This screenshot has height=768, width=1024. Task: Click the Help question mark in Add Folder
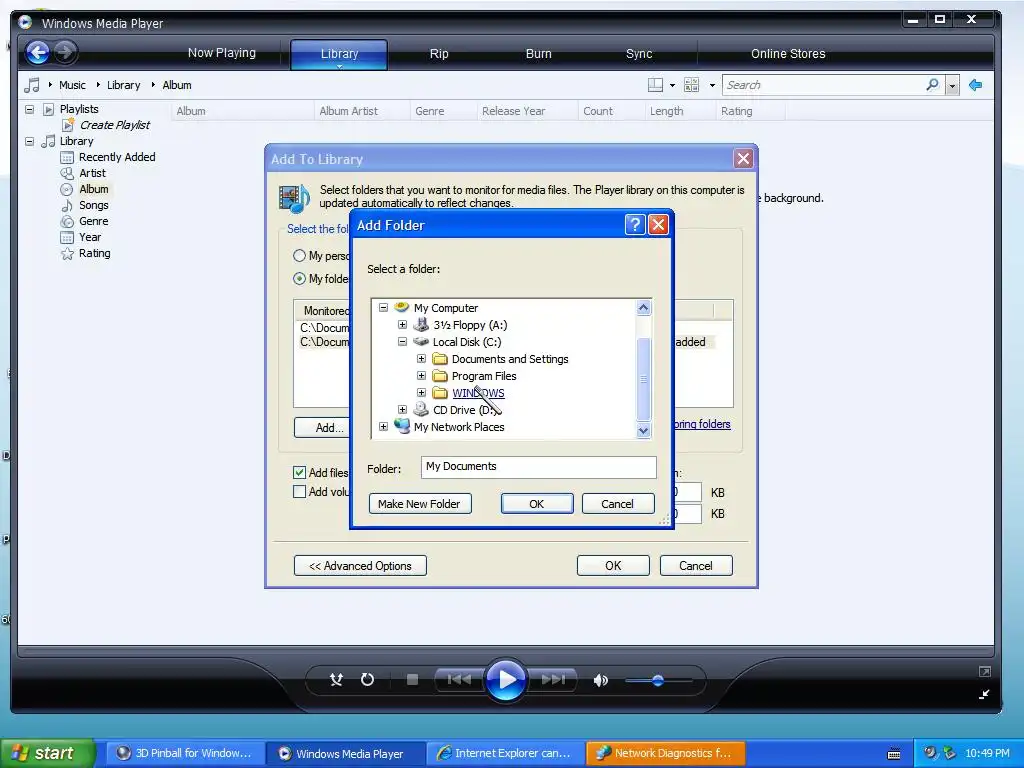click(635, 225)
